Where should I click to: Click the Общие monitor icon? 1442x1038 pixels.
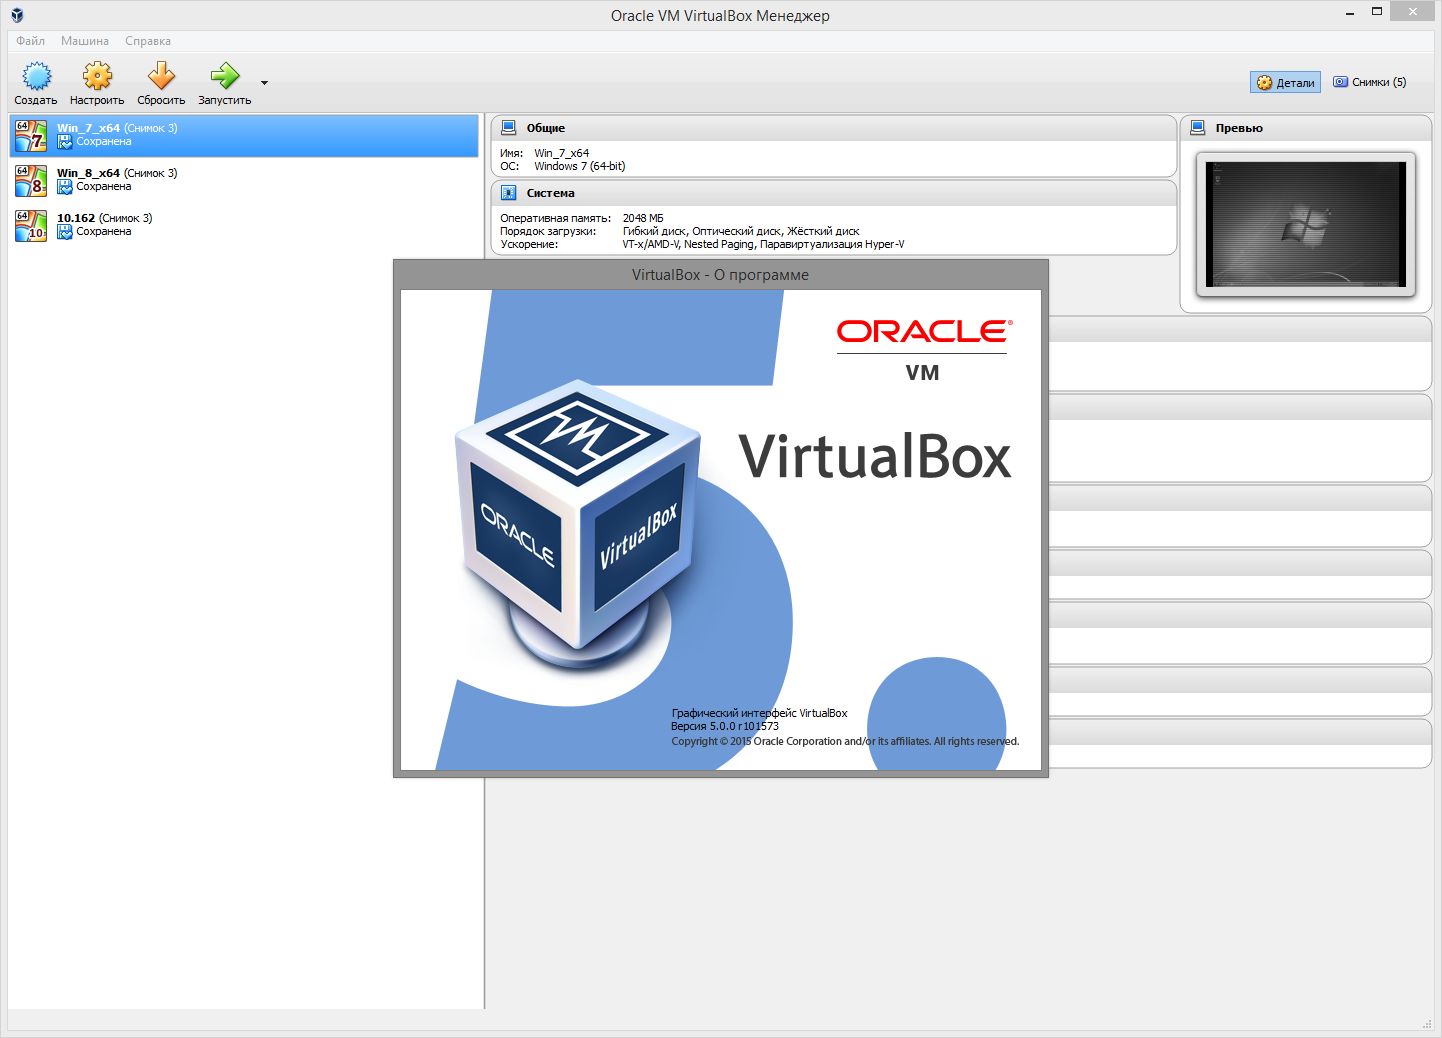508,128
